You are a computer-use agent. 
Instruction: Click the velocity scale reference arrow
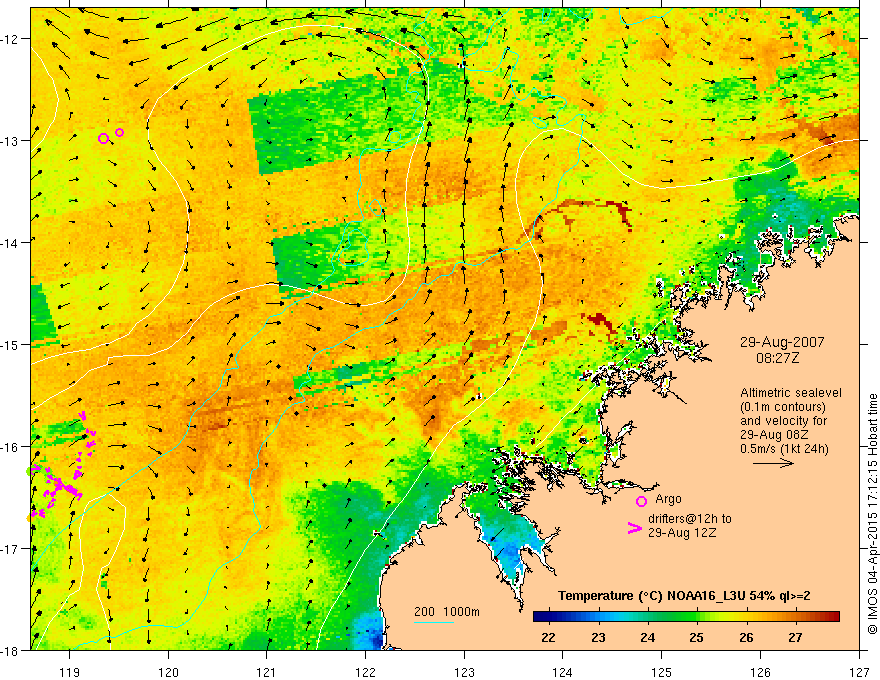tap(773, 463)
